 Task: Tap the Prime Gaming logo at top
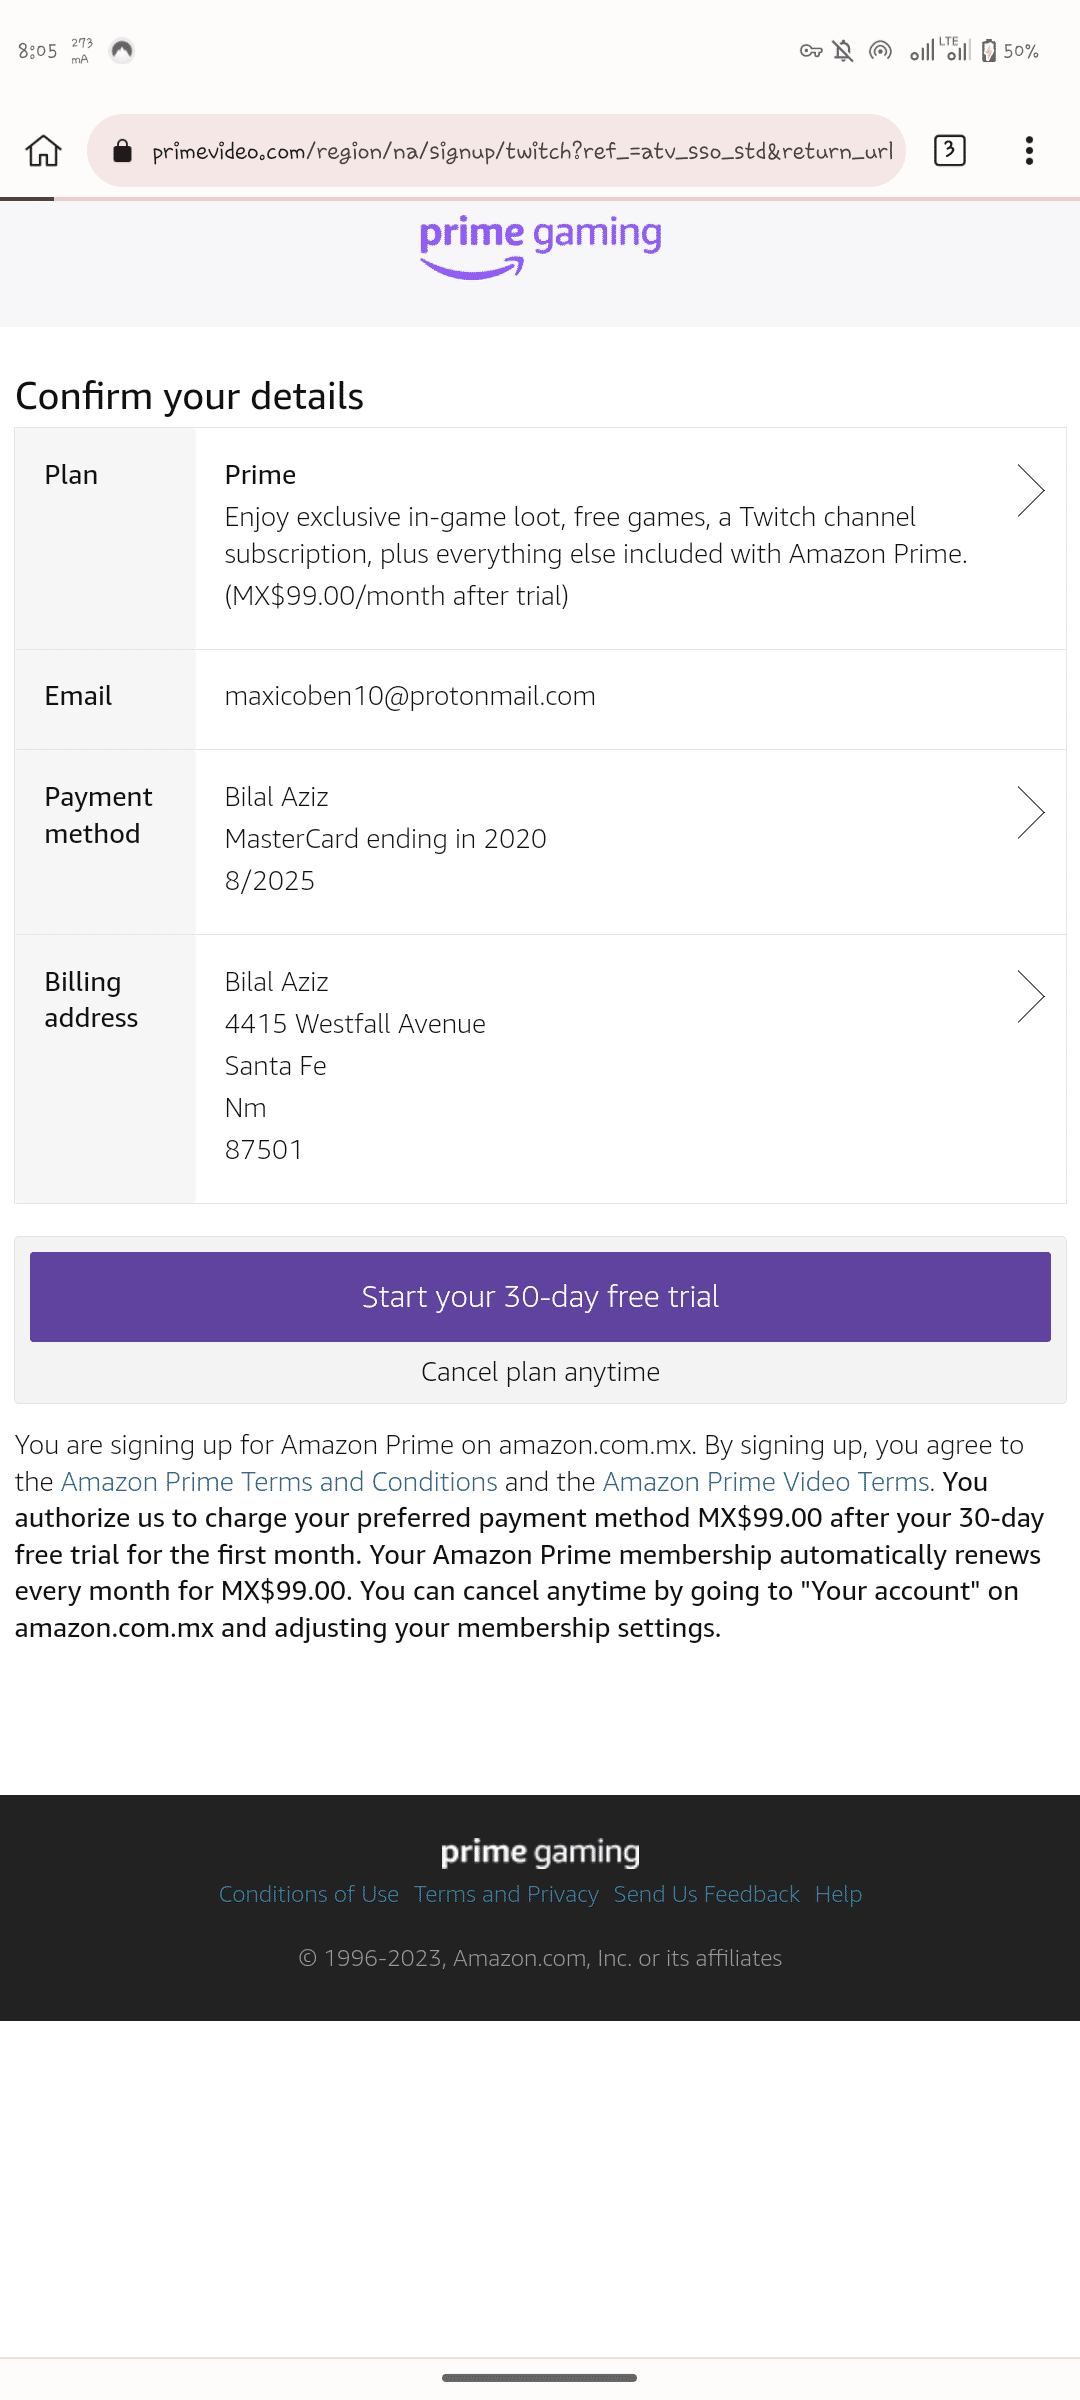coord(540,247)
